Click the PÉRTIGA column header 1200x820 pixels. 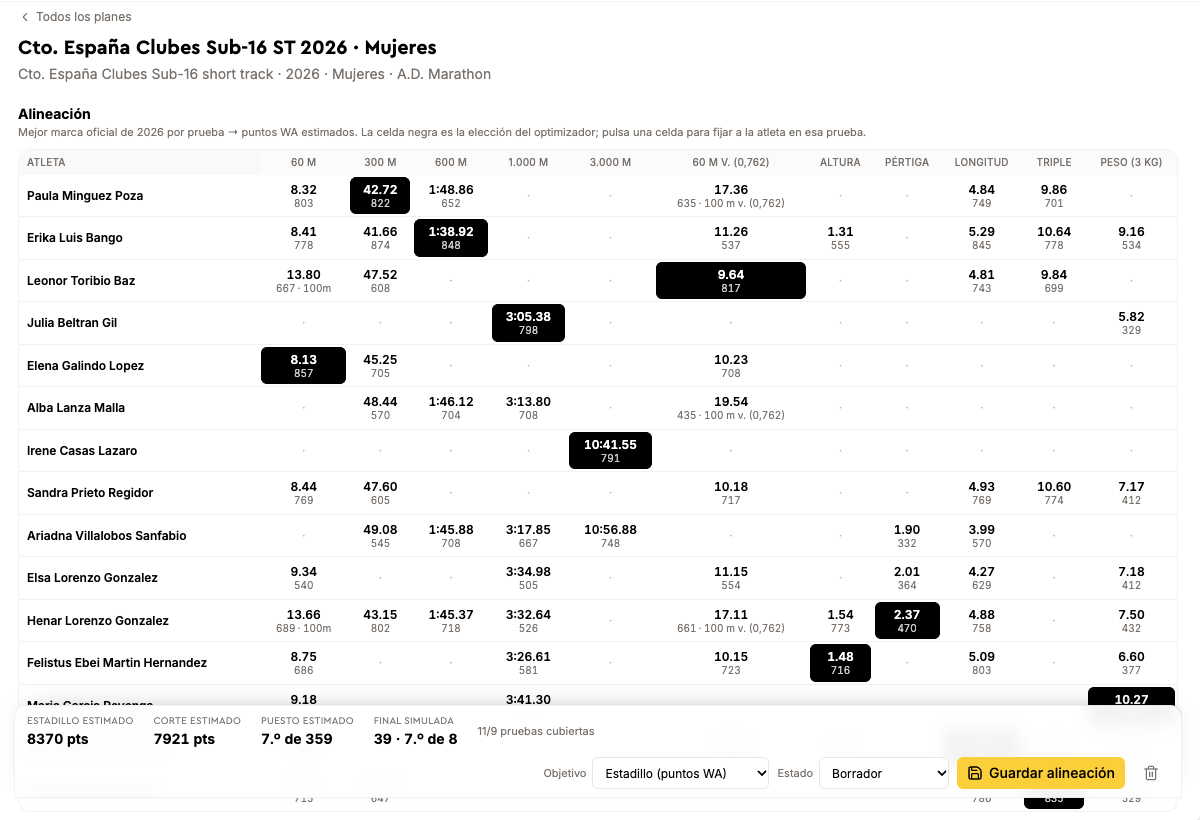(x=907, y=162)
